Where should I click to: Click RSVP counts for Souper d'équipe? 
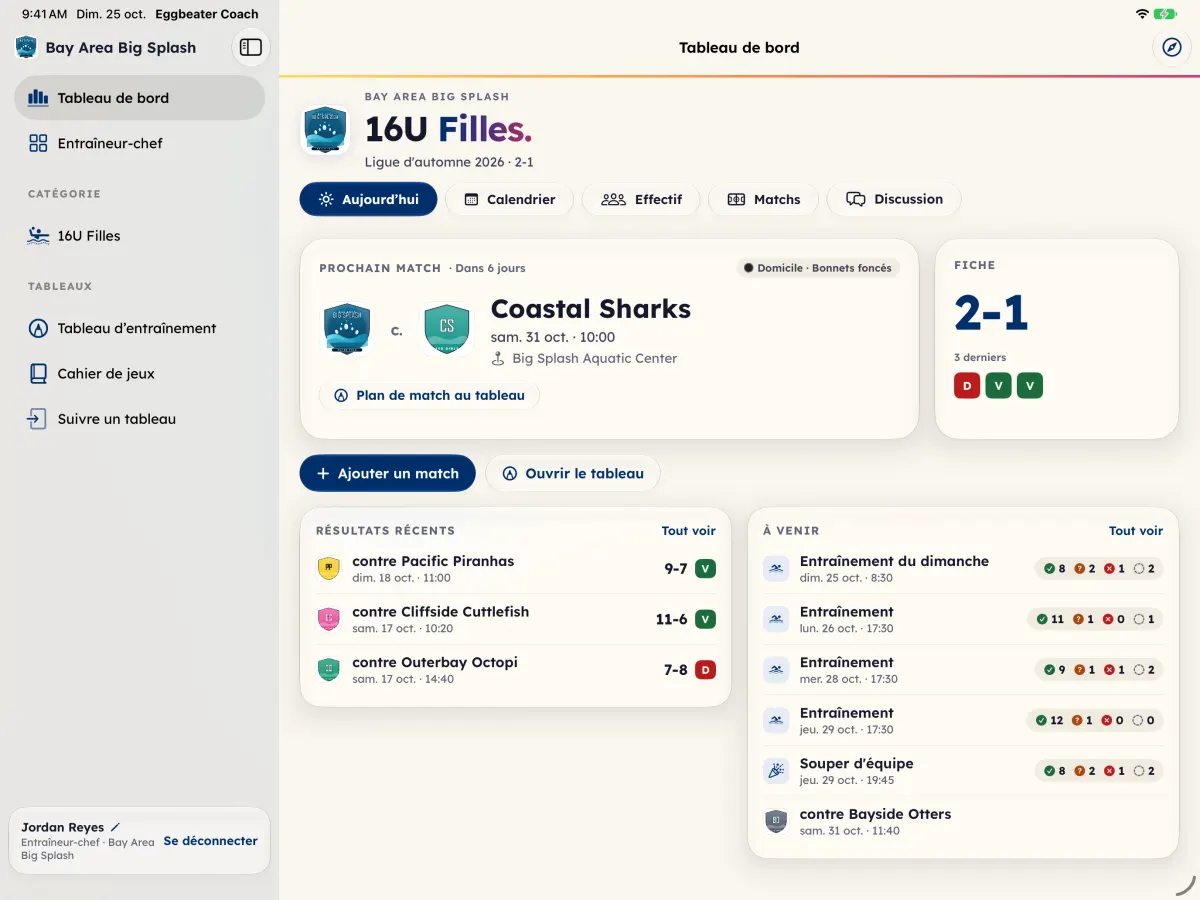[x=1099, y=771]
